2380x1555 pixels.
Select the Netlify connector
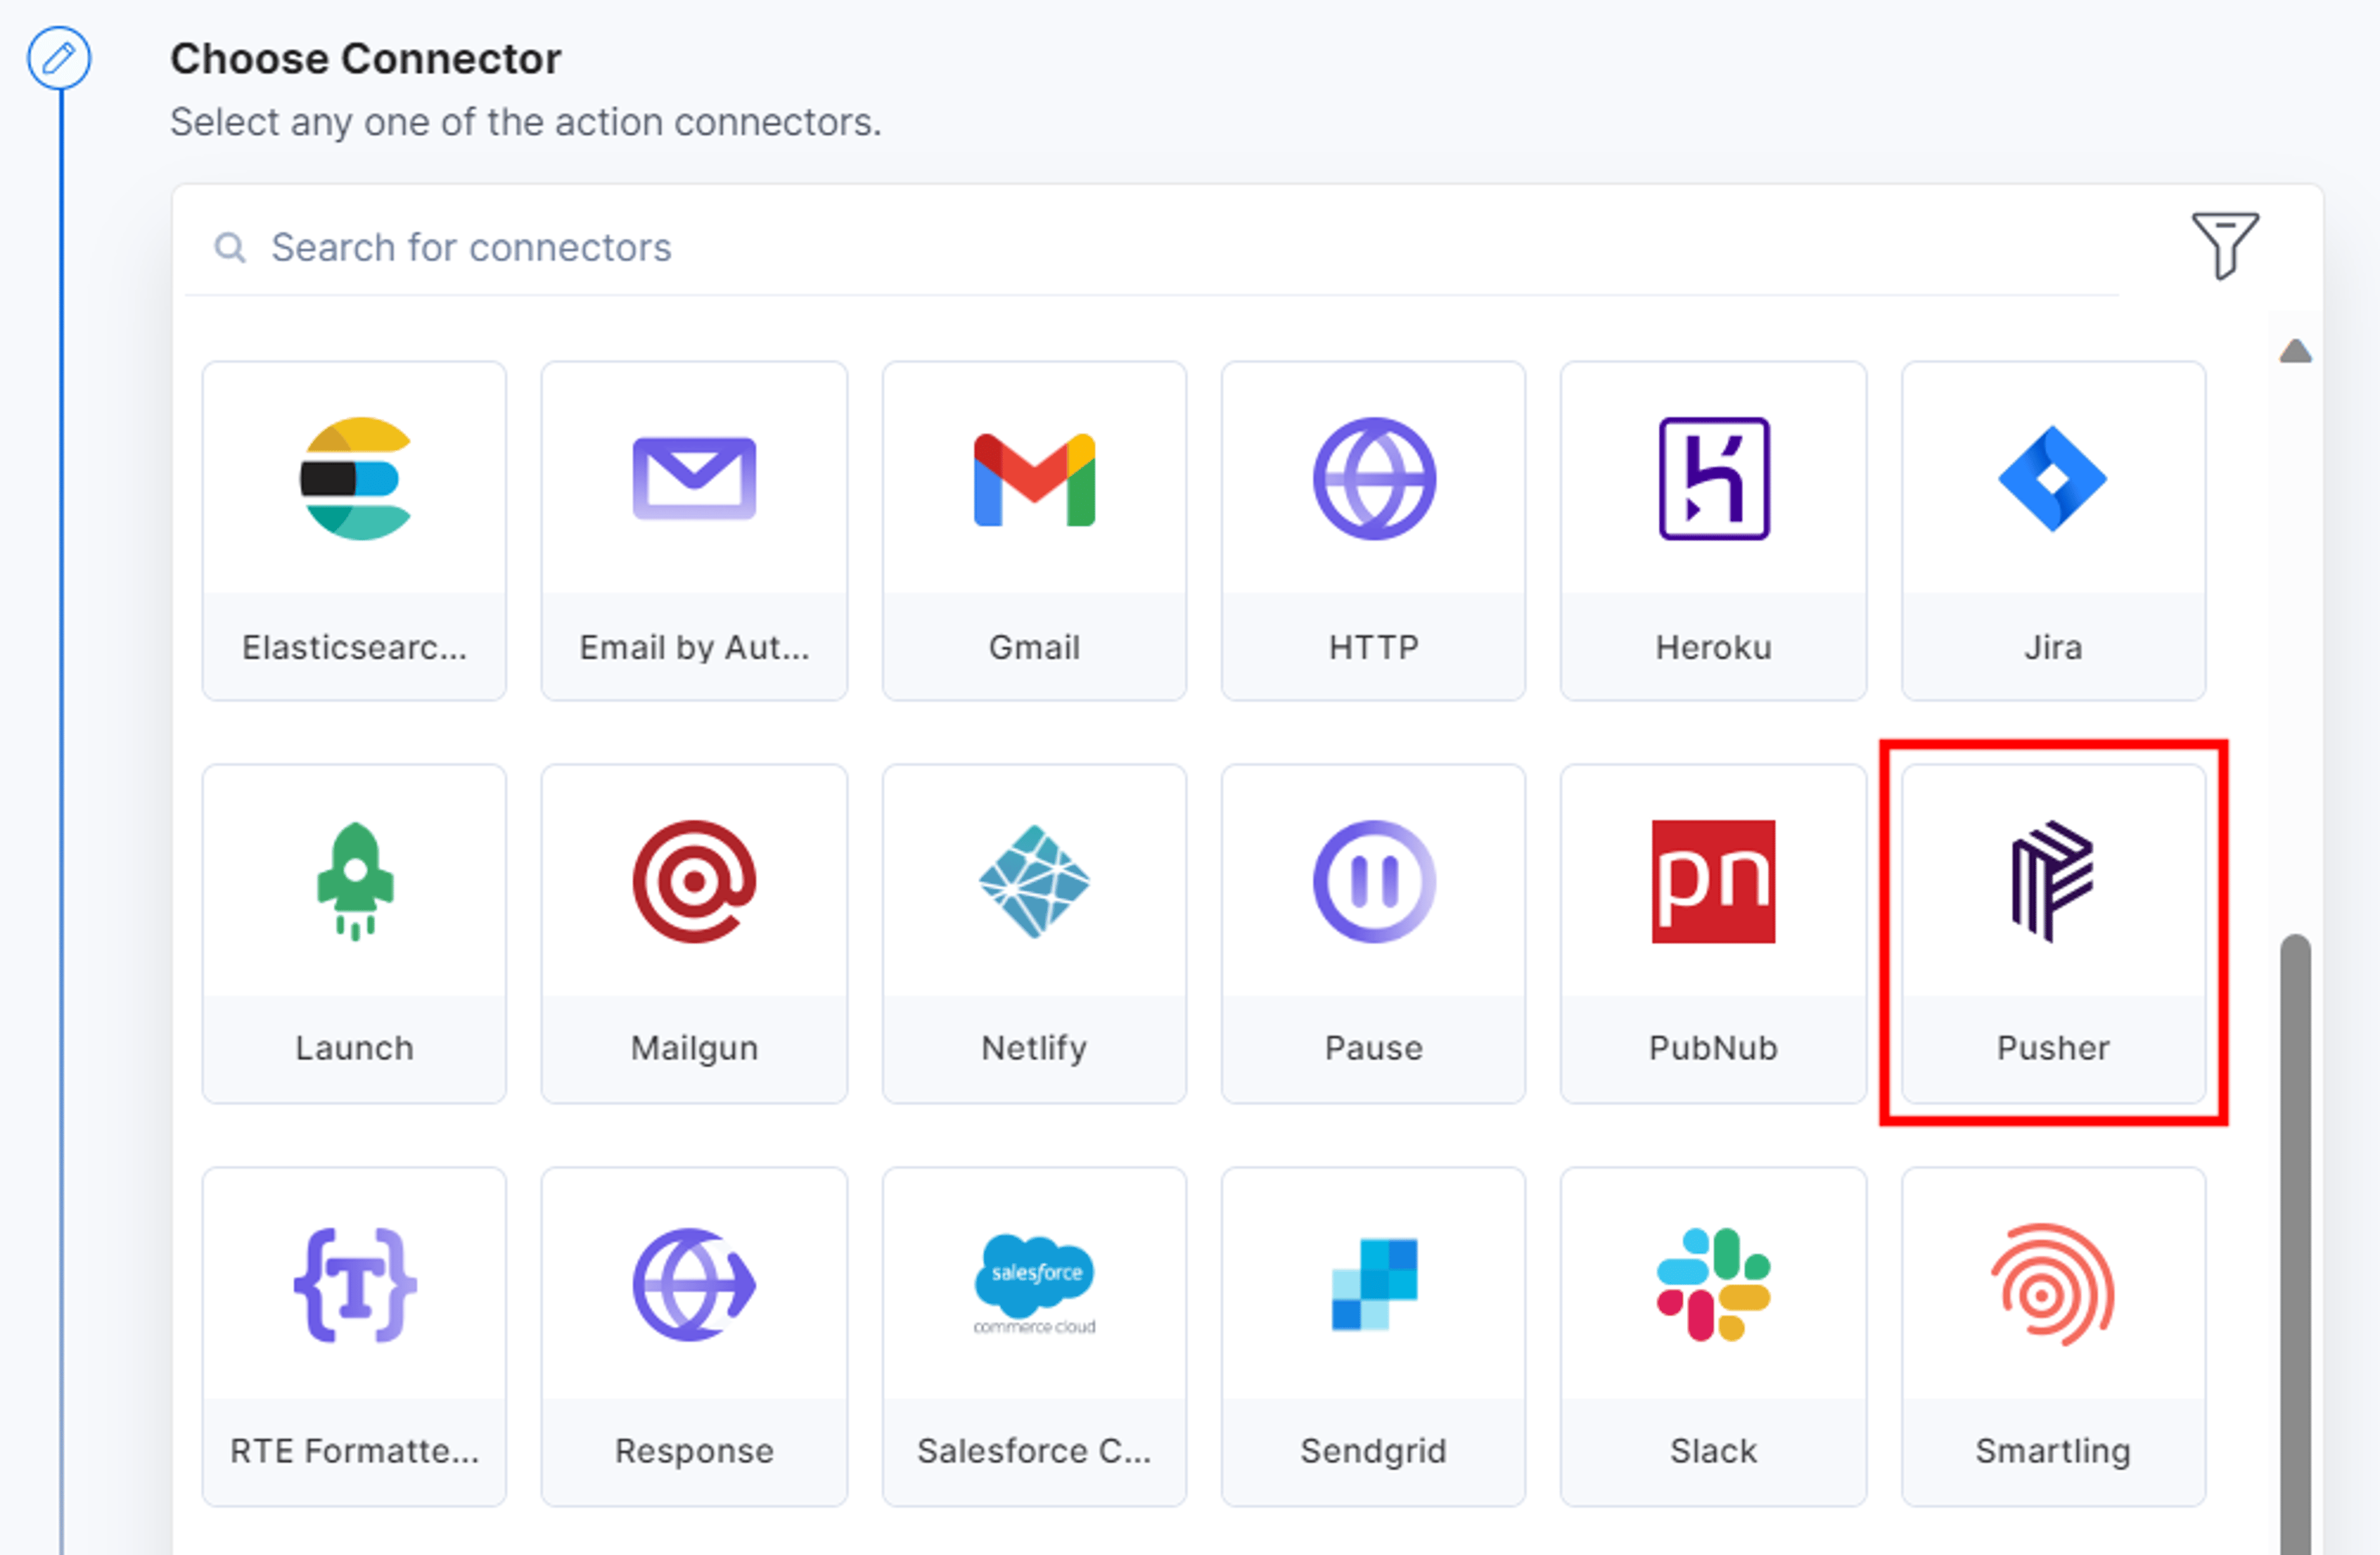[1034, 933]
